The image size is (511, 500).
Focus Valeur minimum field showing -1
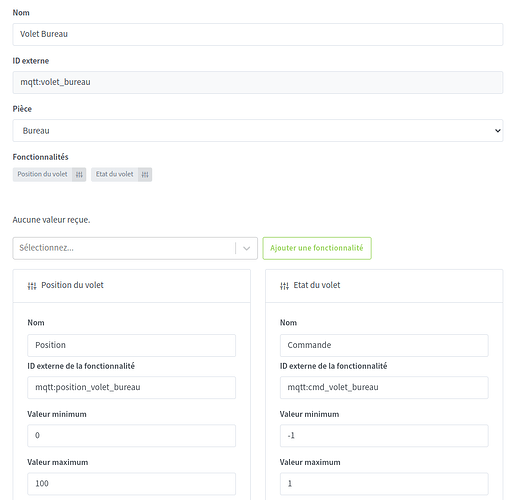[x=384, y=435]
